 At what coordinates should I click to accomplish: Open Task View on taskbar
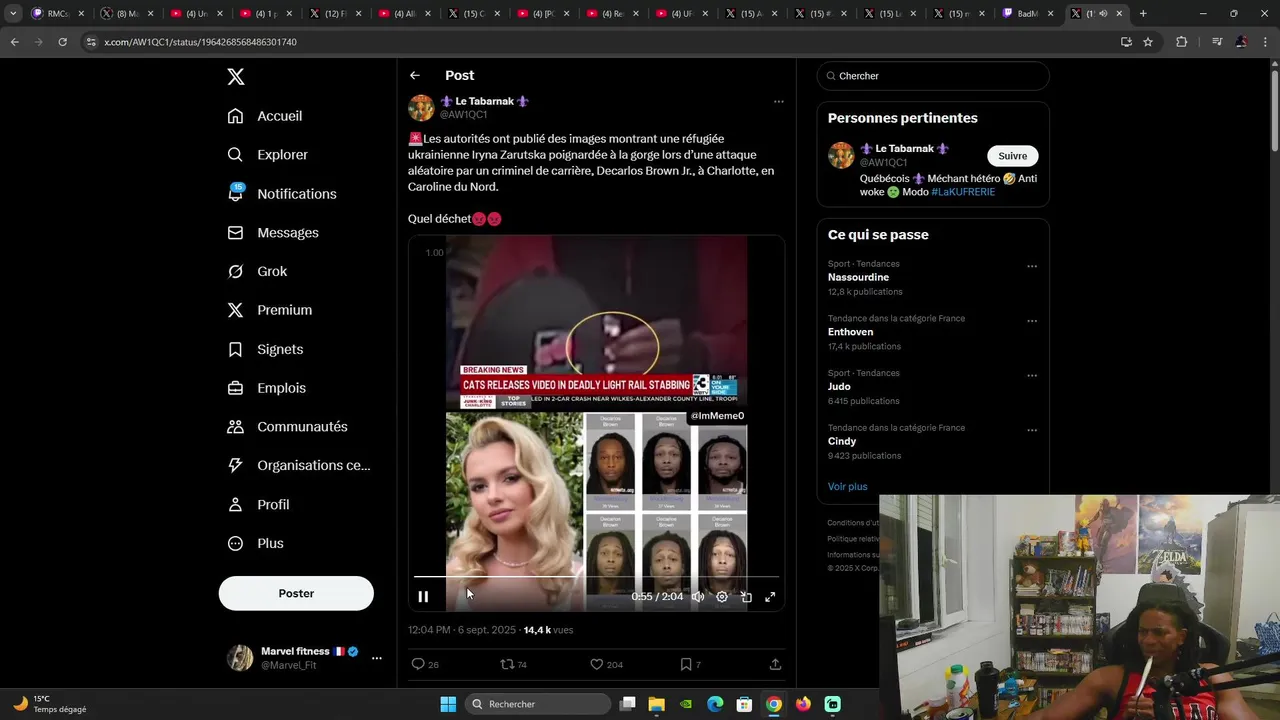click(x=627, y=704)
